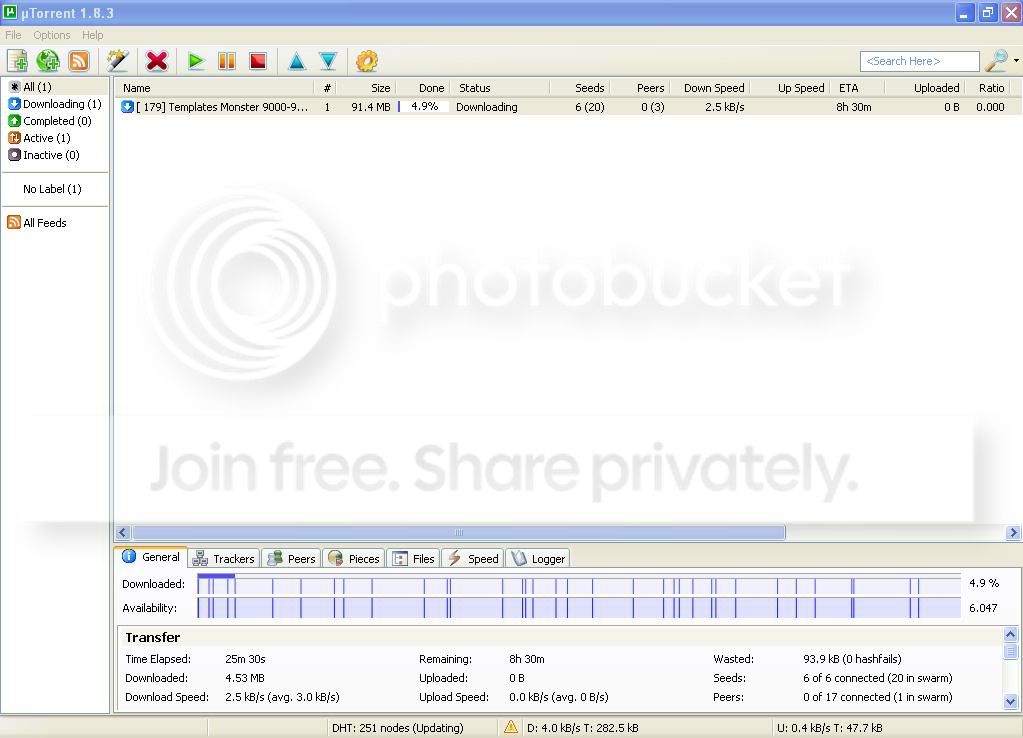Viewport: 1023px width, 738px height.
Task: Click the 4.9% progress bar cell
Action: [x=423, y=106]
